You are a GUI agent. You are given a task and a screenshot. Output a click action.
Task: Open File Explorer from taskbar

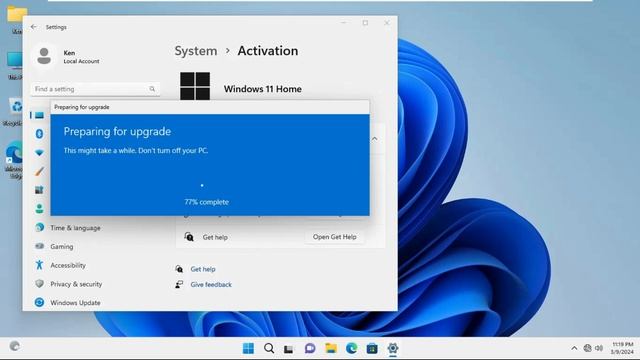331,348
